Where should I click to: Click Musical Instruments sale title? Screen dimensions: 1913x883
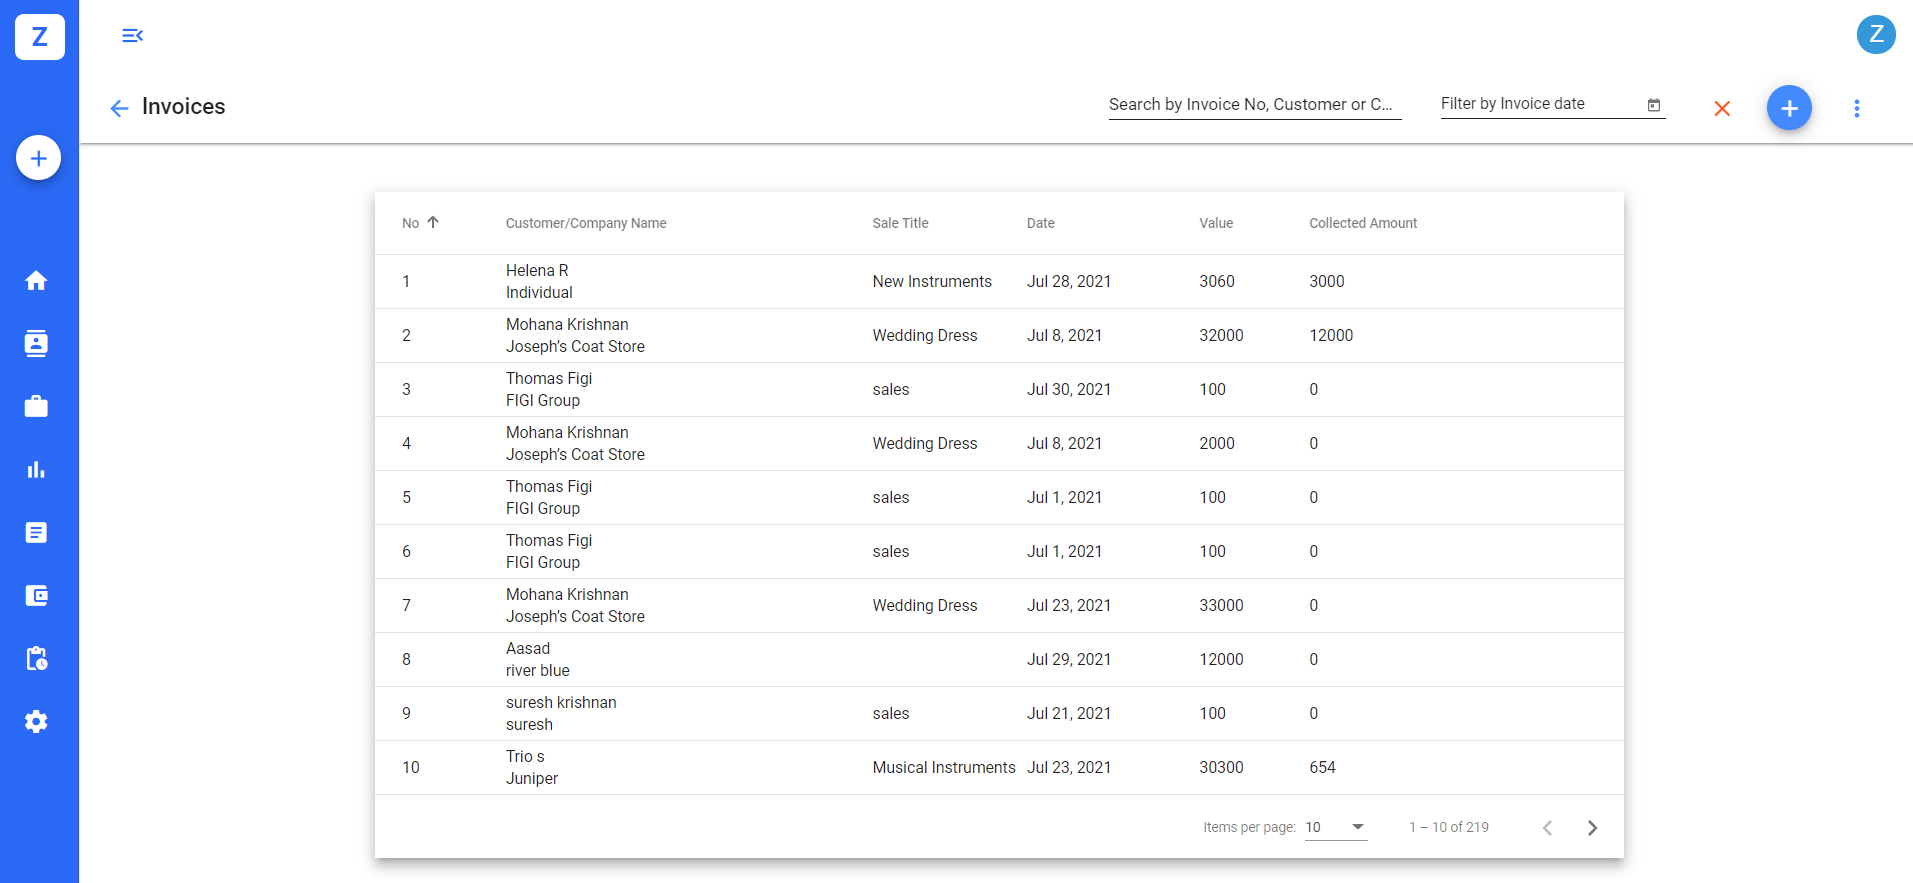click(x=944, y=768)
